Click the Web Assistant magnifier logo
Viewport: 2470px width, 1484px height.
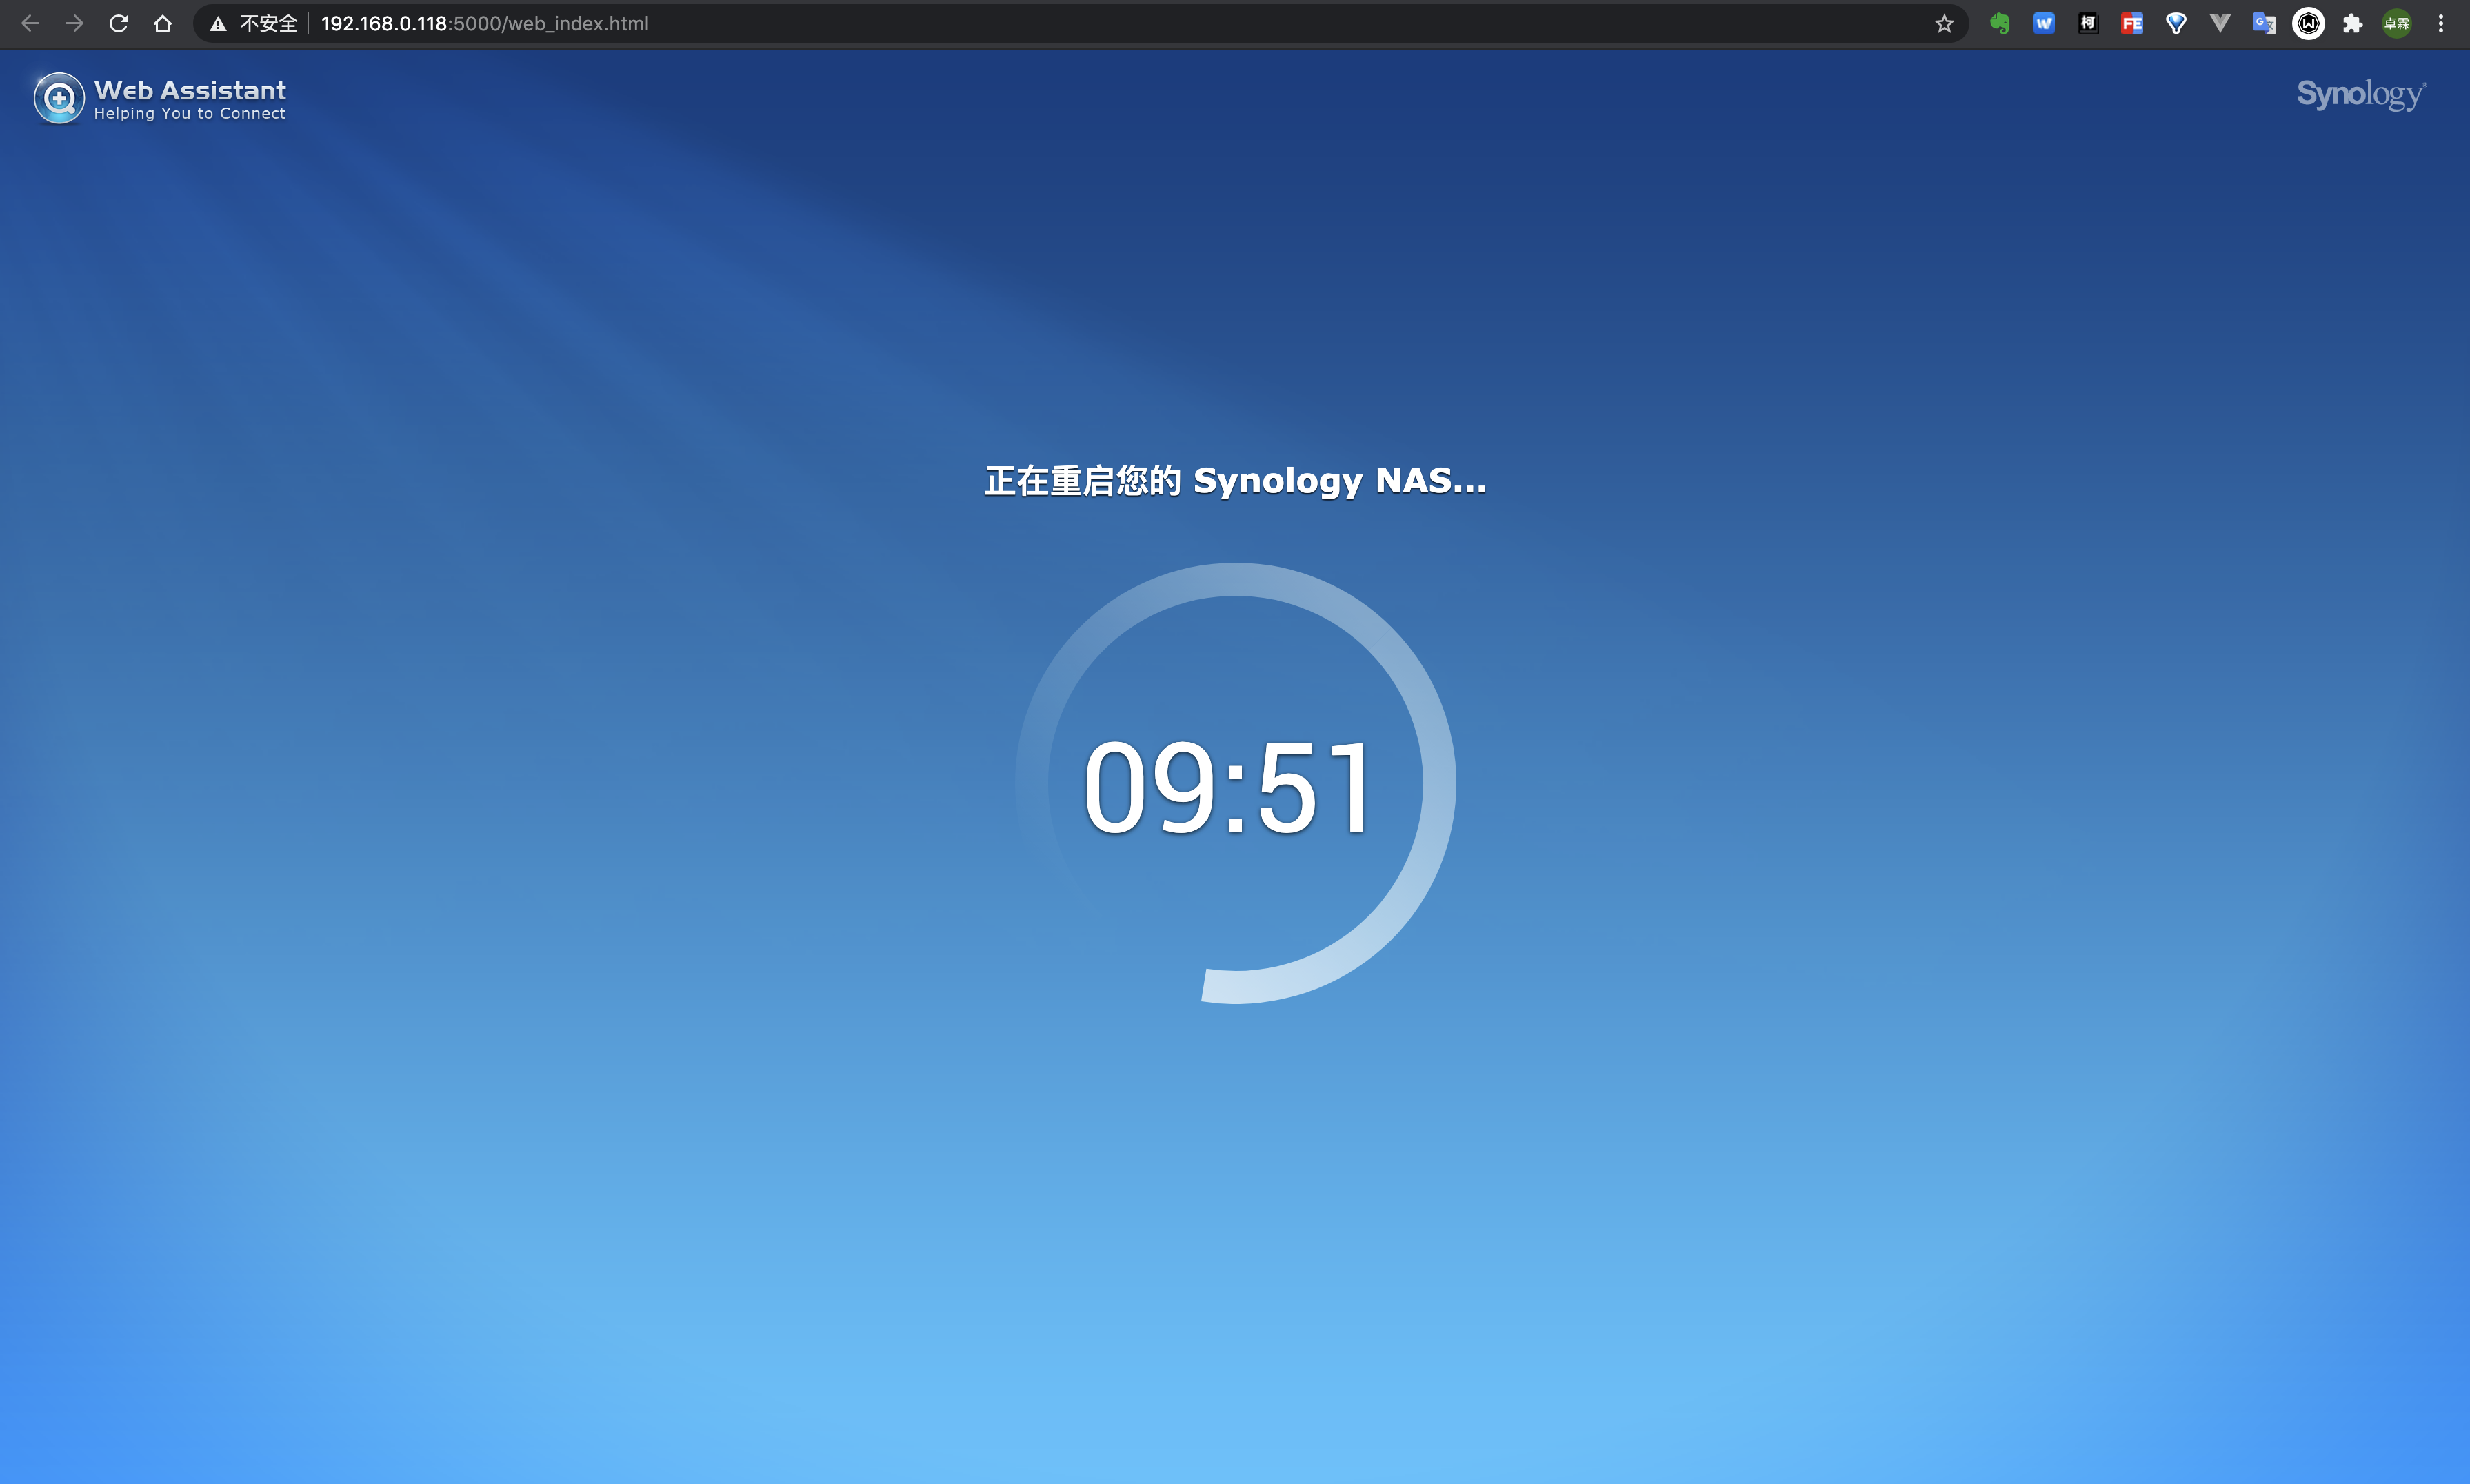point(59,98)
